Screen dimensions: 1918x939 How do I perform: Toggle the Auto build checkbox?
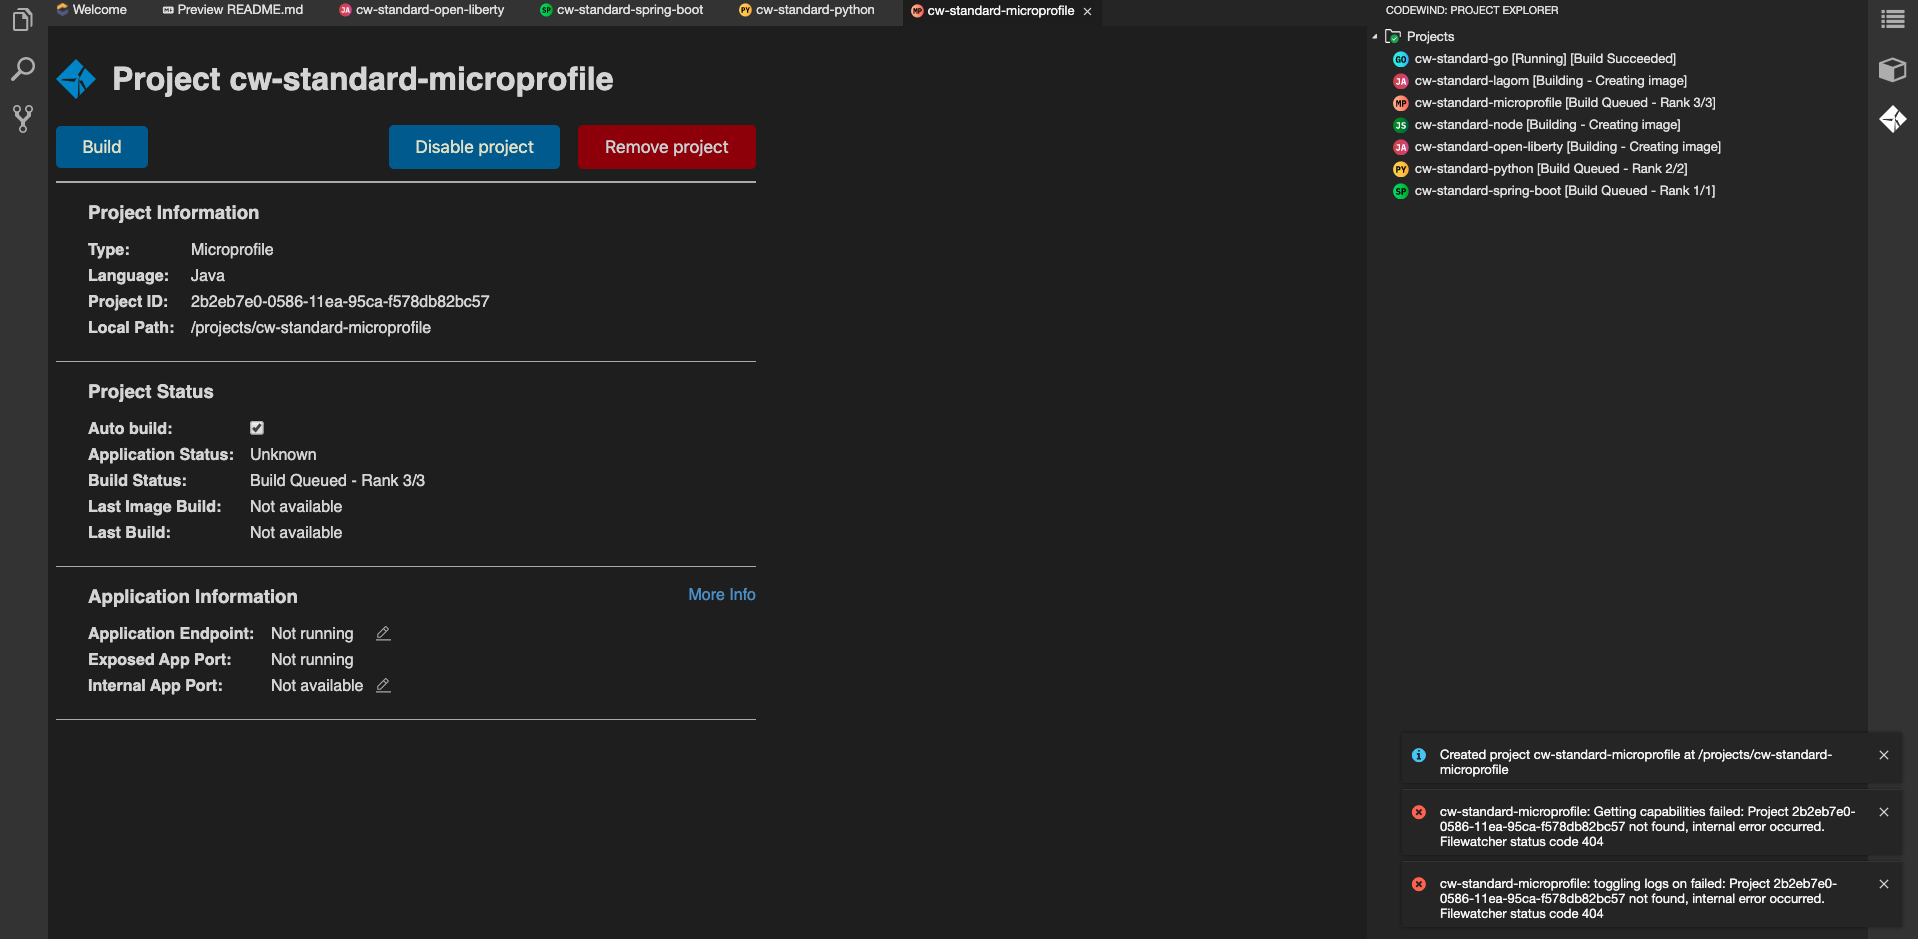(257, 427)
